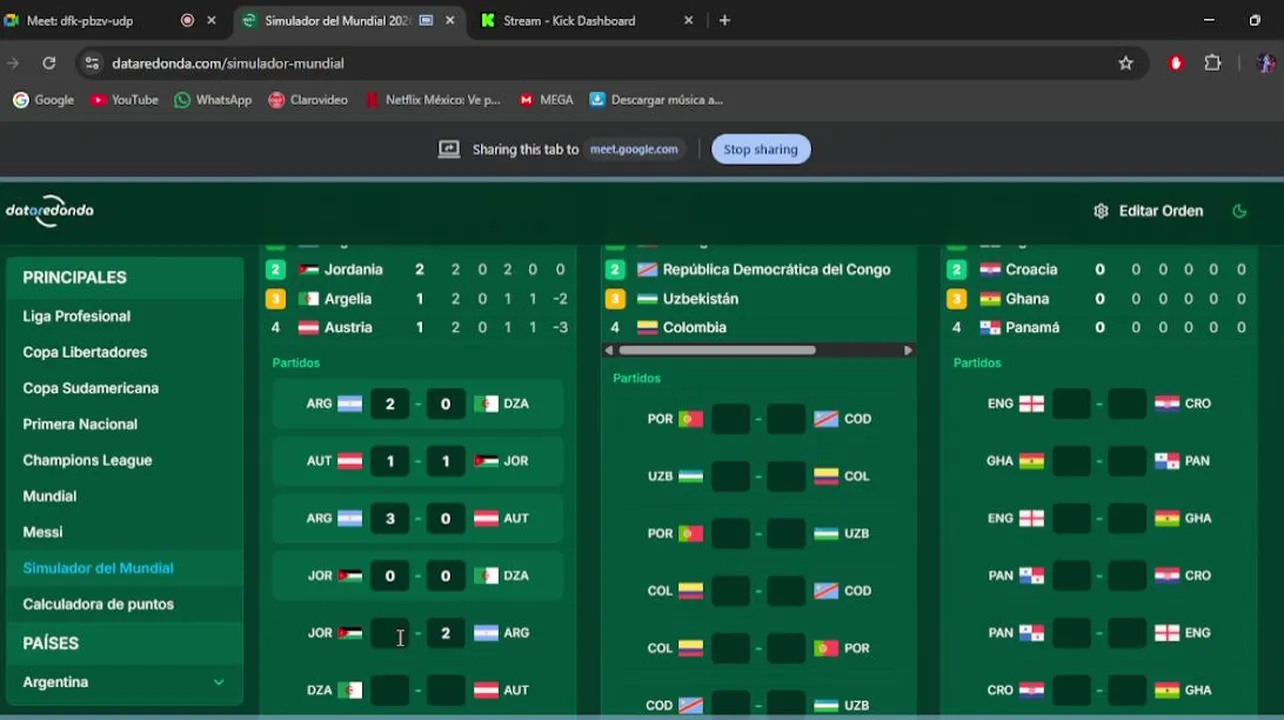Click ENG score field in ENG vs CRO
Image resolution: width=1284 pixels, height=720 pixels.
[1071, 404]
